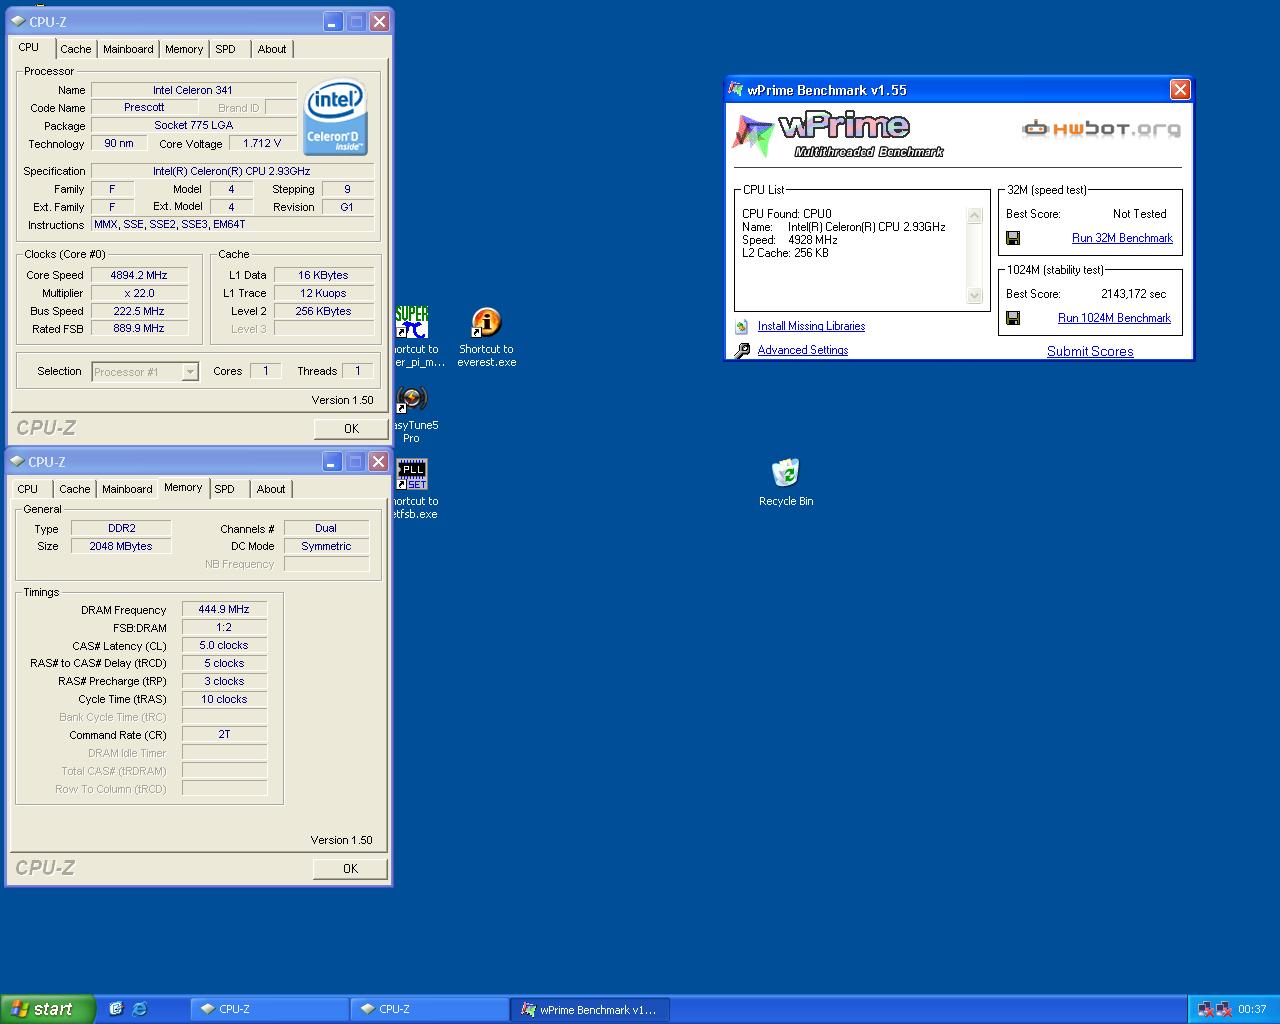Click the Core Voltage value 1.712 V
The width and height of the screenshot is (1280, 1024).
(x=262, y=143)
